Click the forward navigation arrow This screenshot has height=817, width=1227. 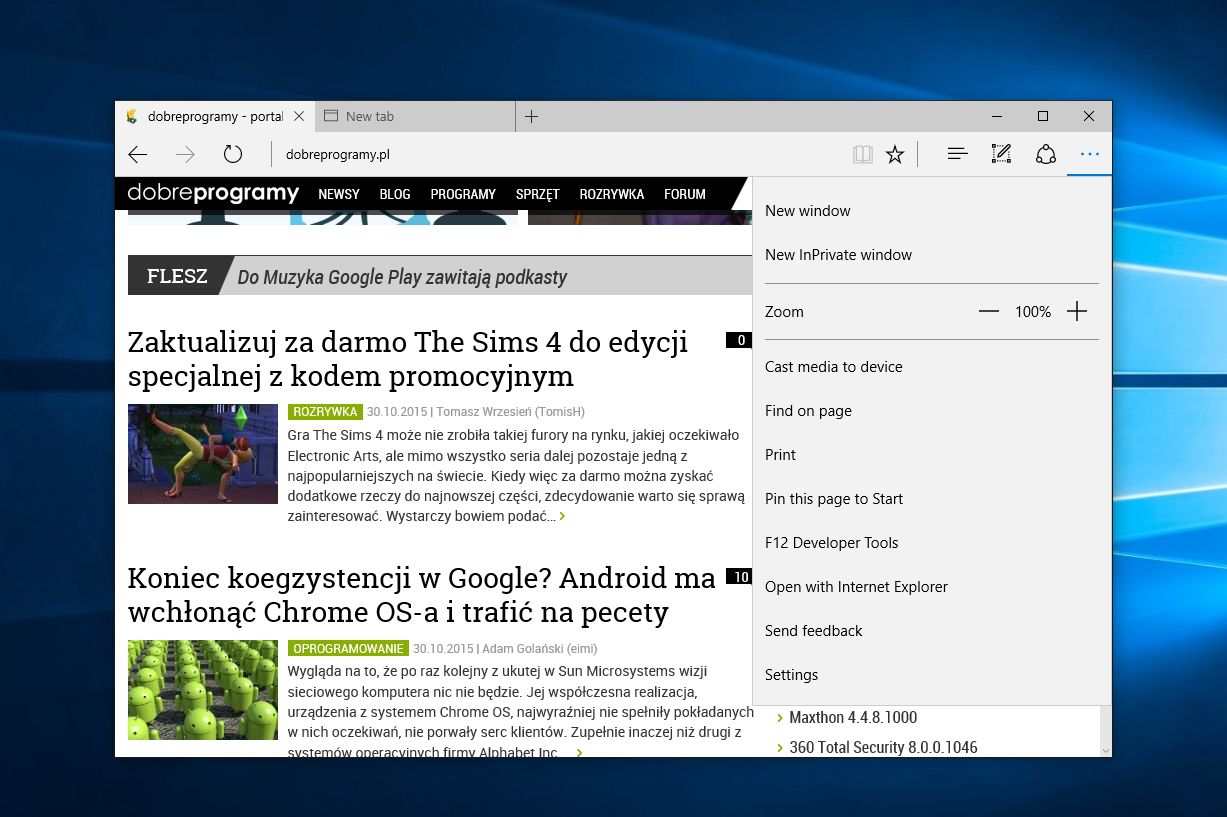[185, 154]
